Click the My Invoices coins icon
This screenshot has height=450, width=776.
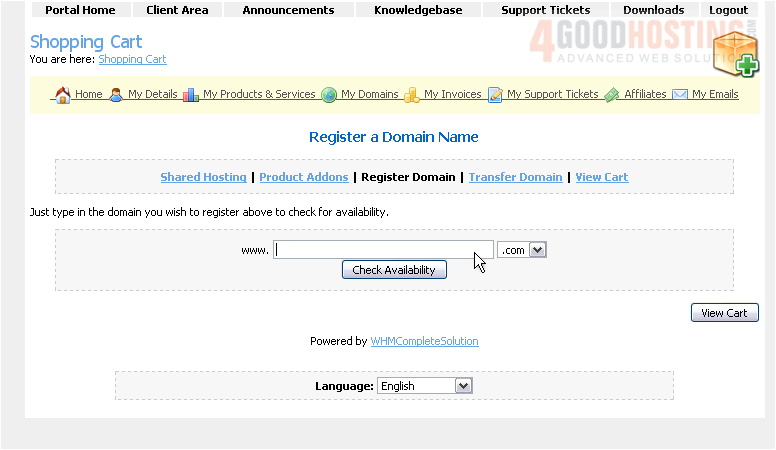[x=411, y=95]
